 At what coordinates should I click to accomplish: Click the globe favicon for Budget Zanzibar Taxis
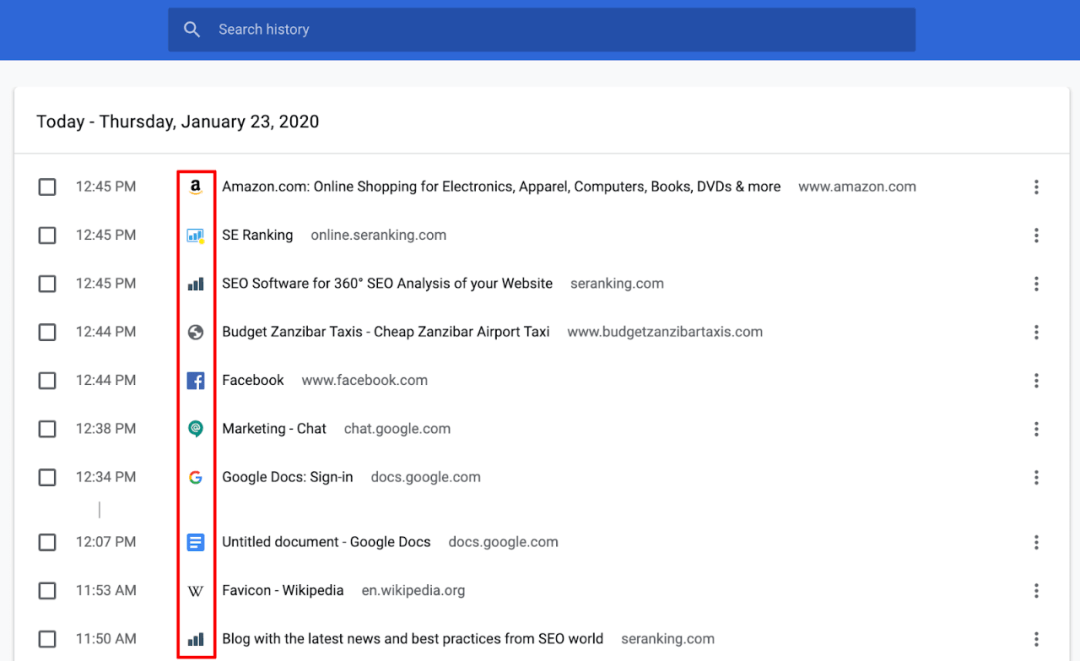point(196,332)
